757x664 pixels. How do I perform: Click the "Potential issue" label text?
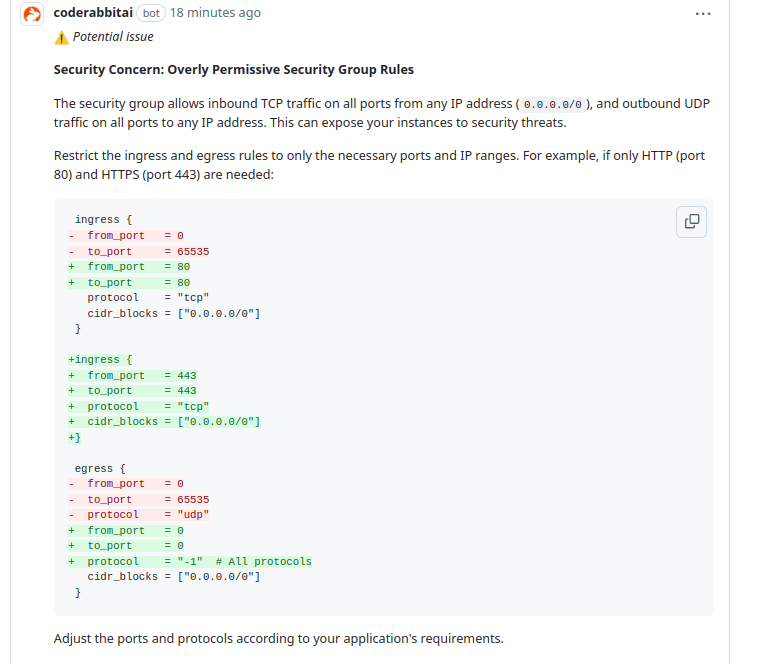point(113,37)
